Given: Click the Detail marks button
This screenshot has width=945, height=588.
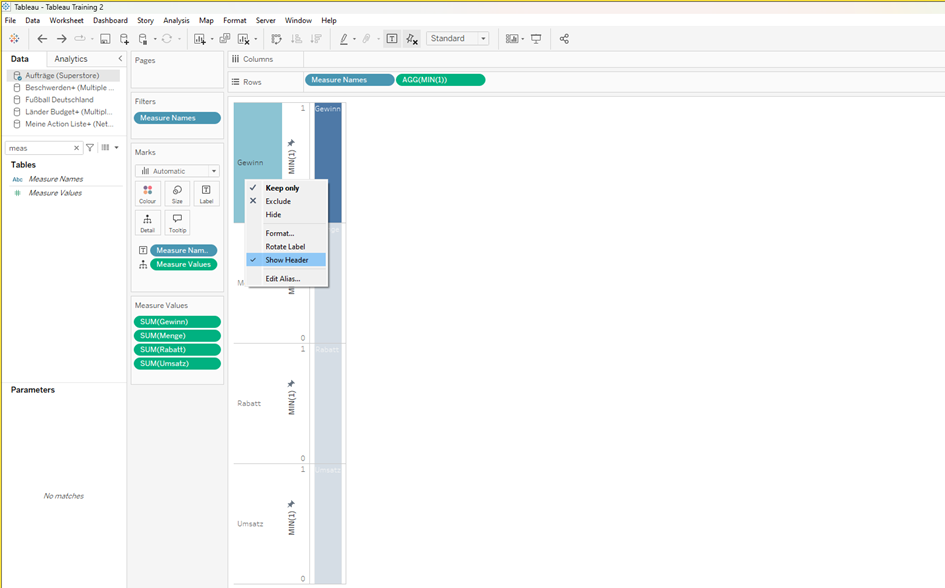Looking at the screenshot, I should pos(148,223).
